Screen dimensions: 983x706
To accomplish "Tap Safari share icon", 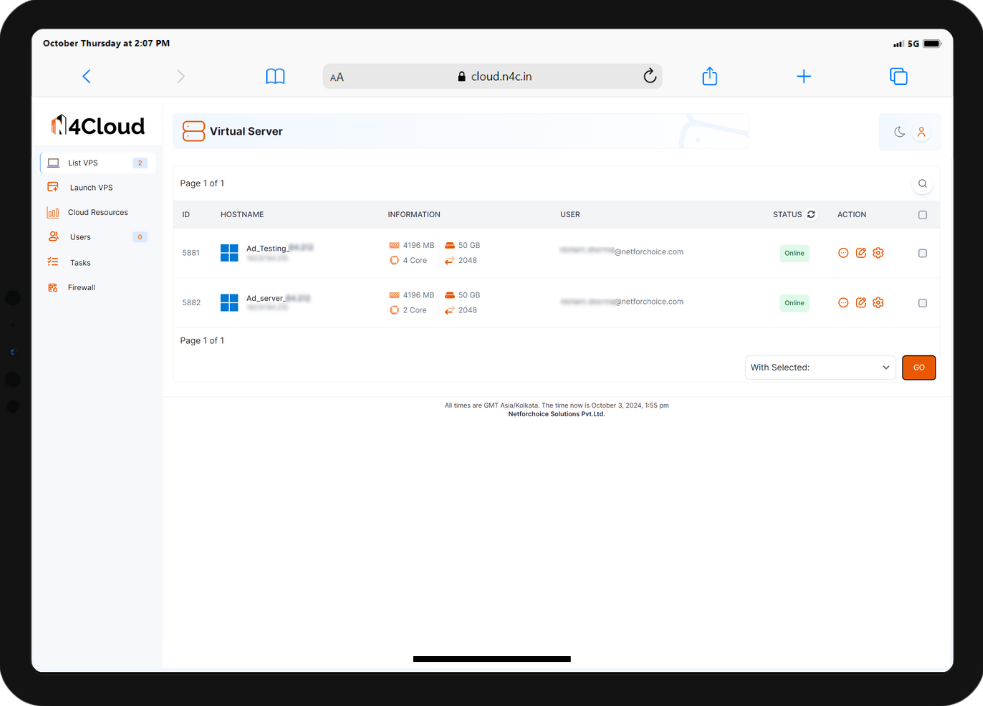I will (710, 77).
